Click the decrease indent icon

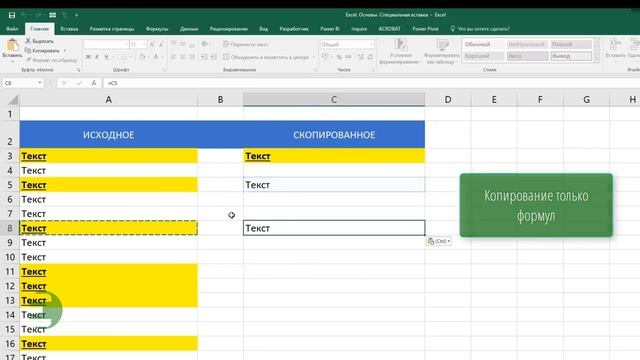tap(204, 57)
